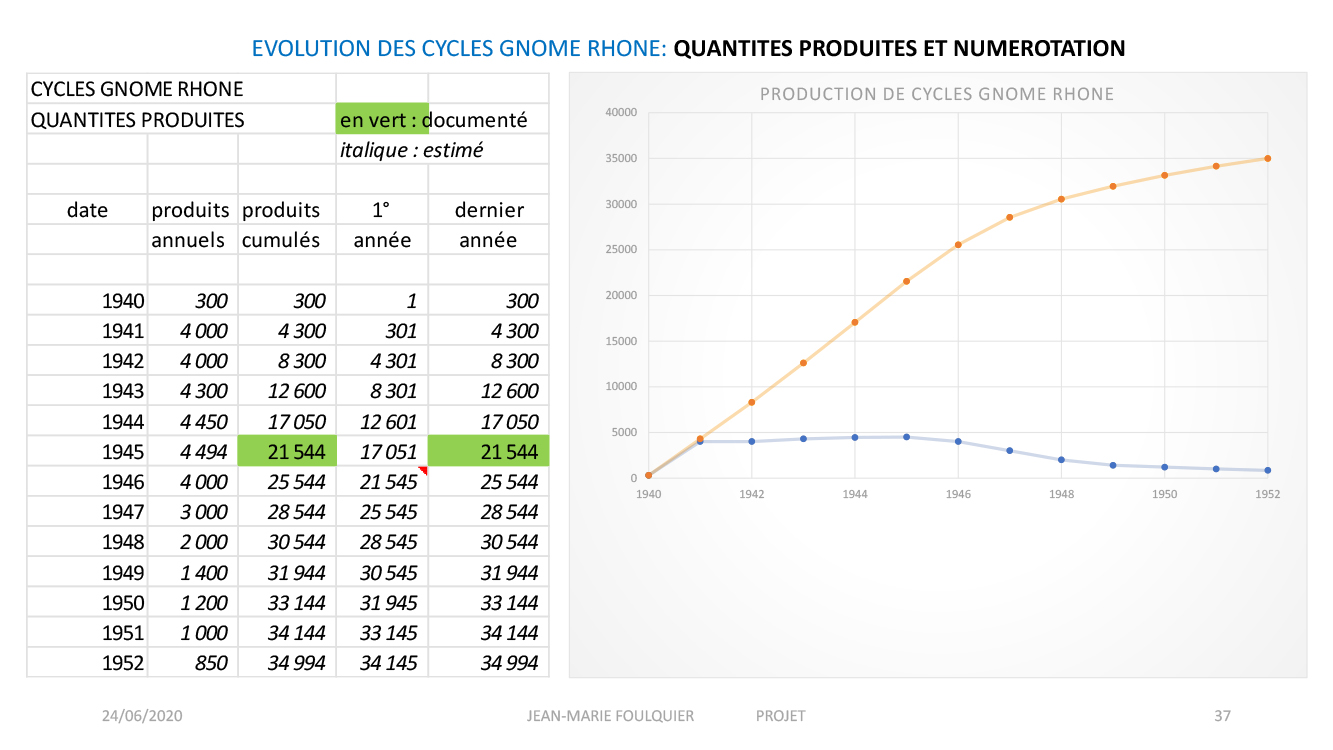
Task: Select the '301' cell in the 1941 row
Action: tap(383, 330)
